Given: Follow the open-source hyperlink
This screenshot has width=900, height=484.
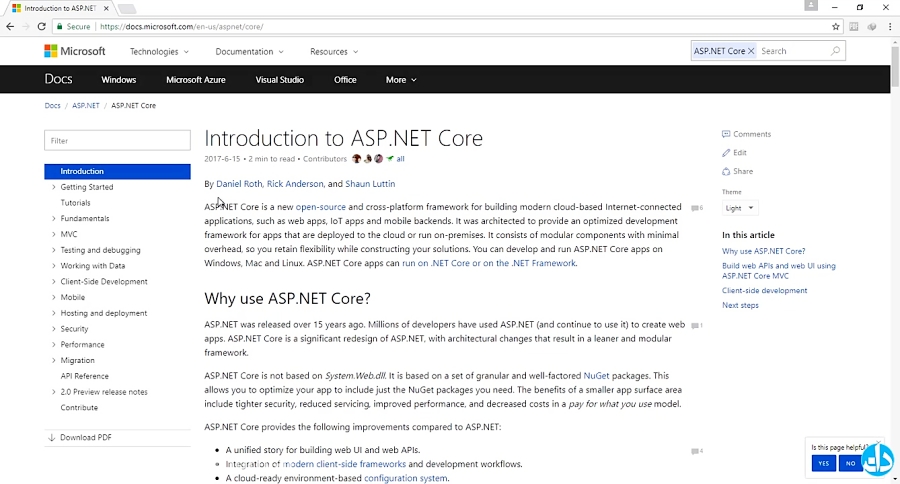Looking at the screenshot, I should [x=320, y=207].
